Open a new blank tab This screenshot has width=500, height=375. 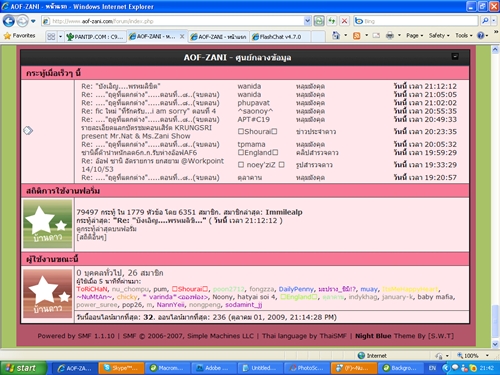[318, 37]
